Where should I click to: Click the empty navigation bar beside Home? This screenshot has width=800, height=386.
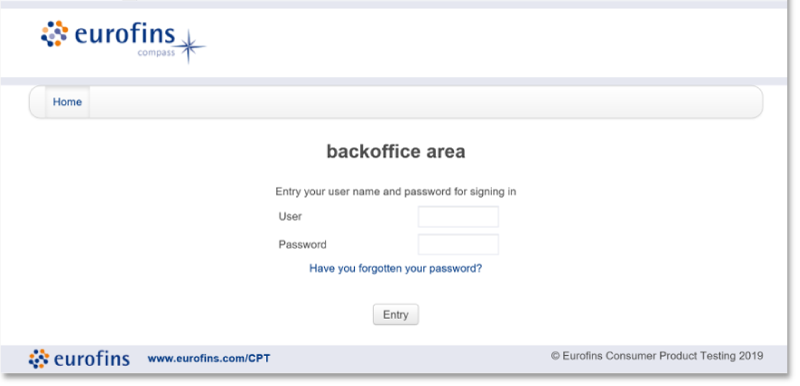(x=426, y=102)
